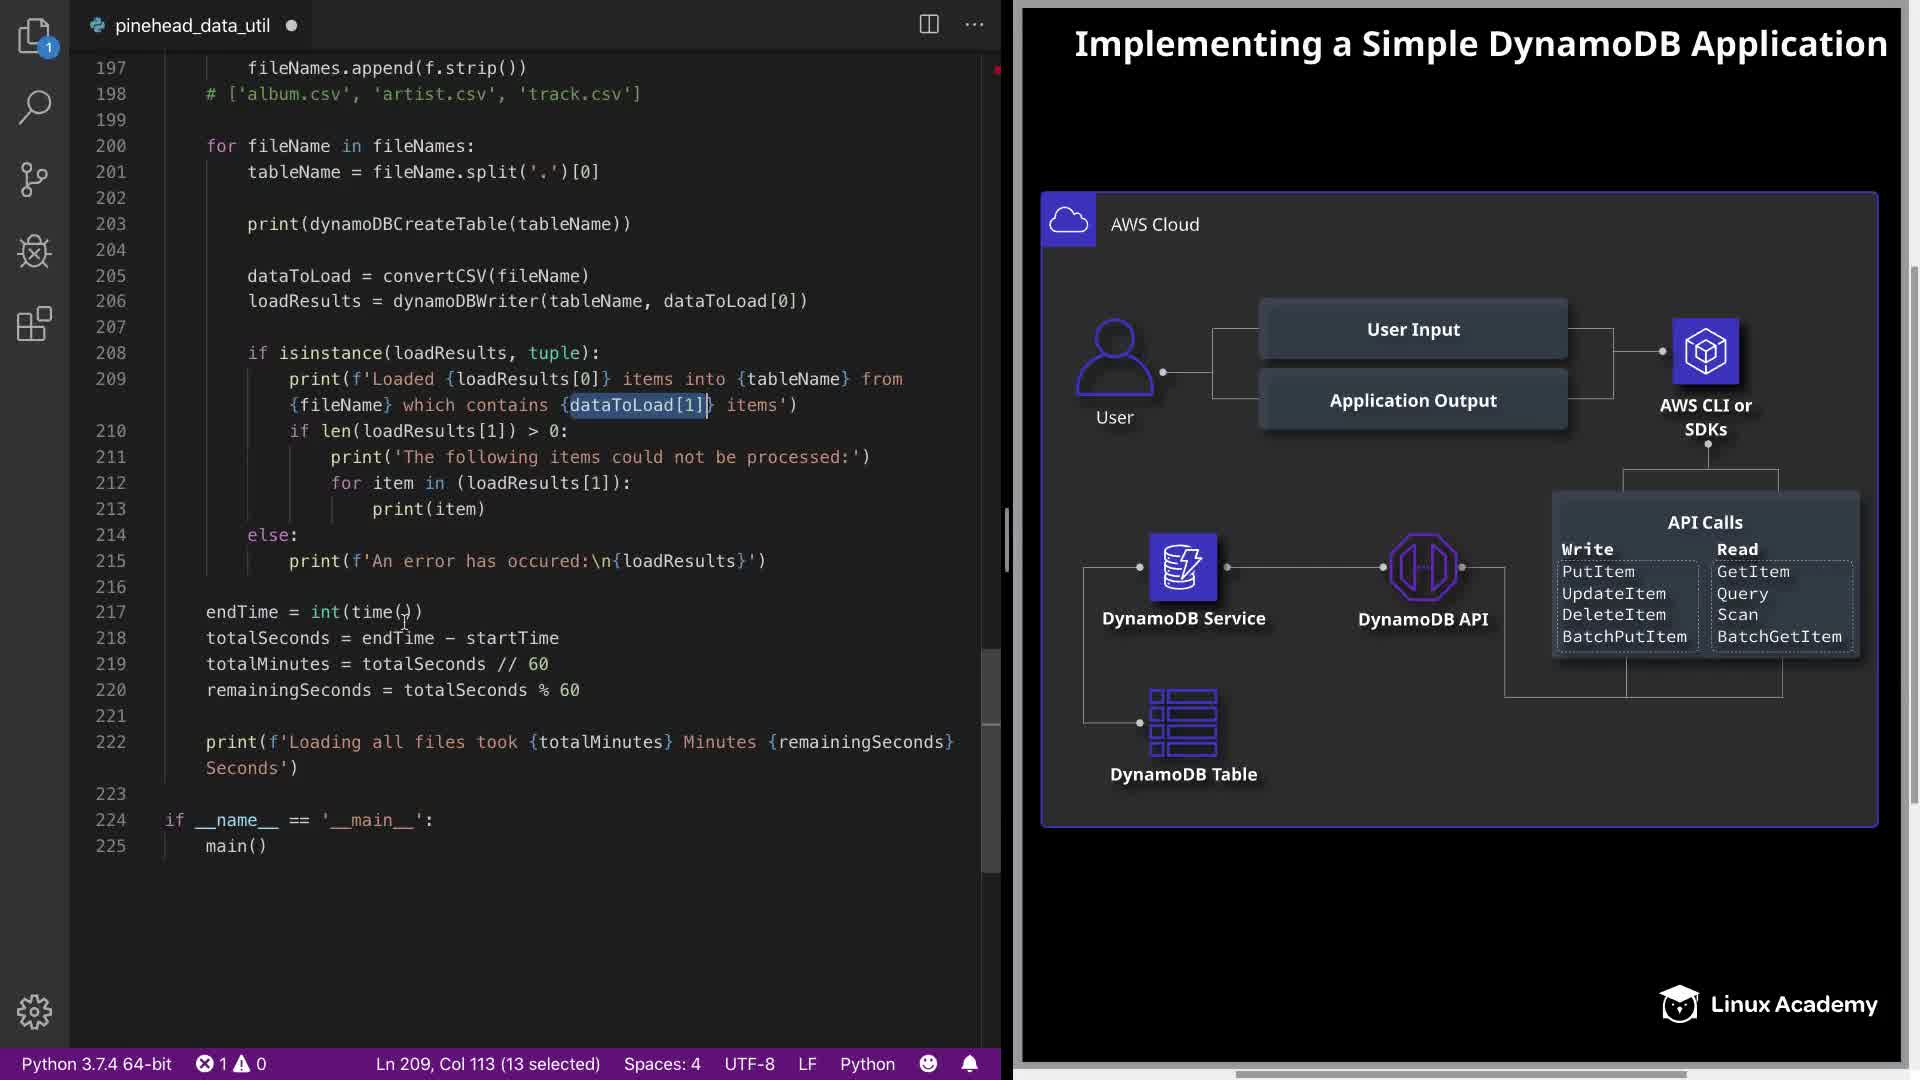Open UTF-8 encoding selector

[x=749, y=1064]
